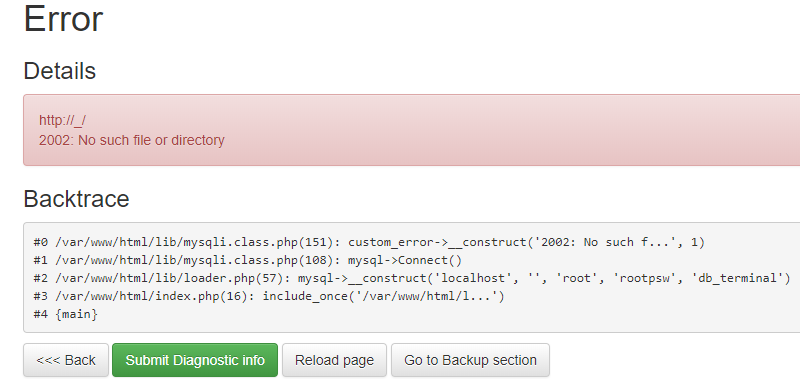The image size is (800, 387).
Task: Click backtrace line #1 mysql->Connect()
Action: (247, 260)
